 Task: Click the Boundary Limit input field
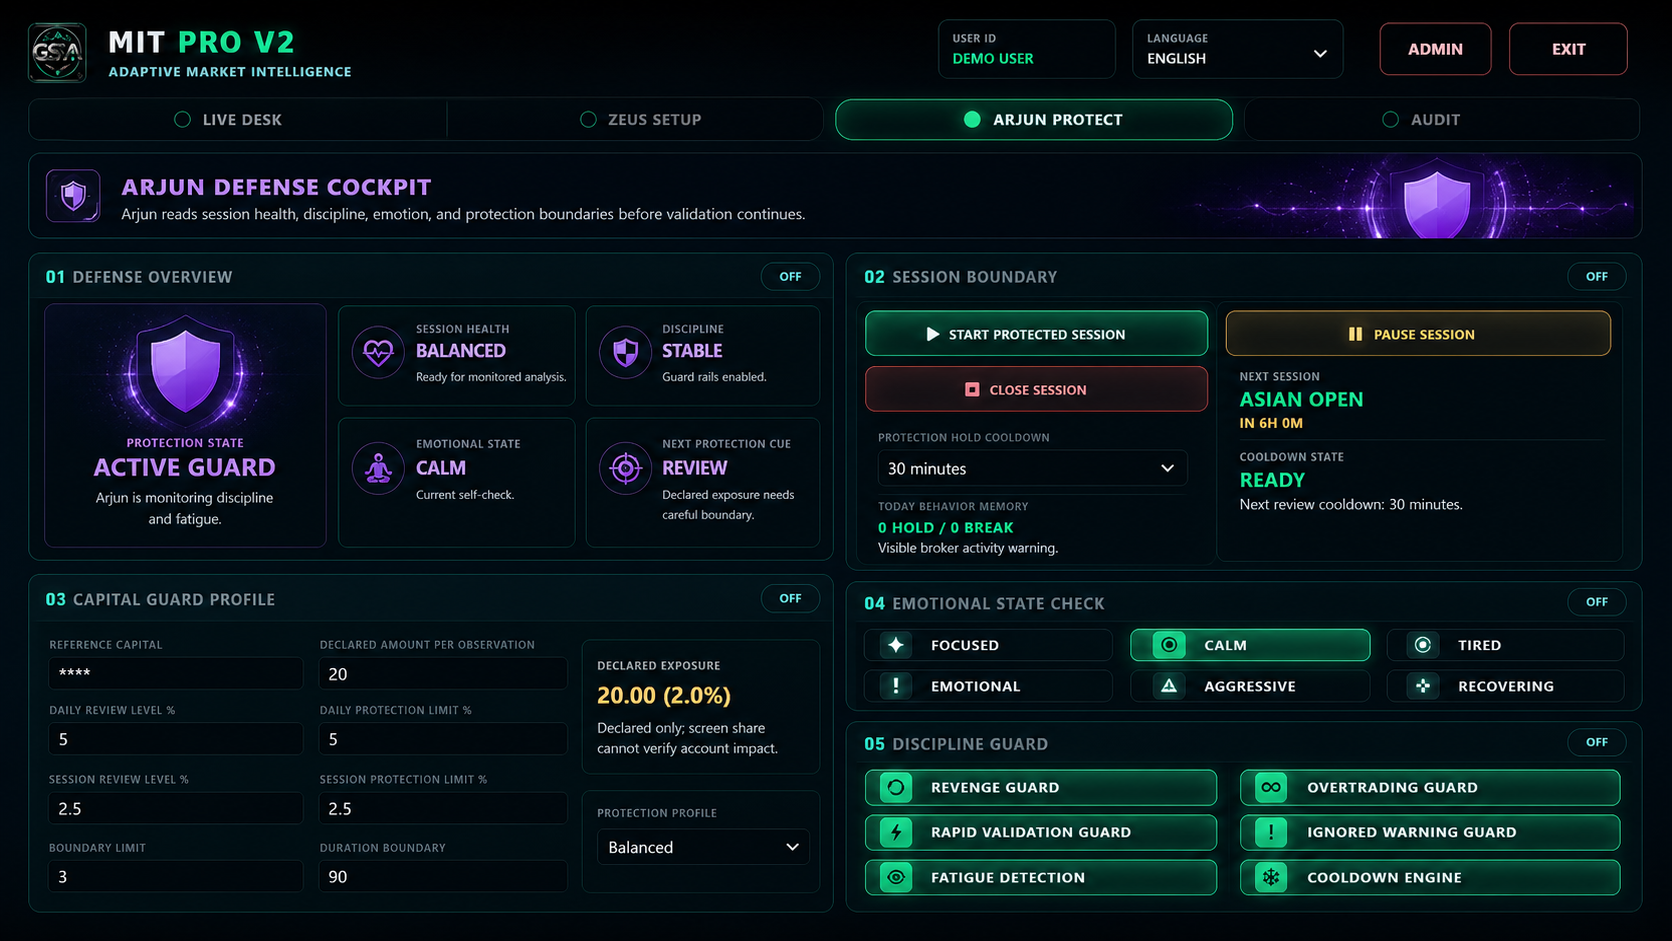click(x=175, y=877)
